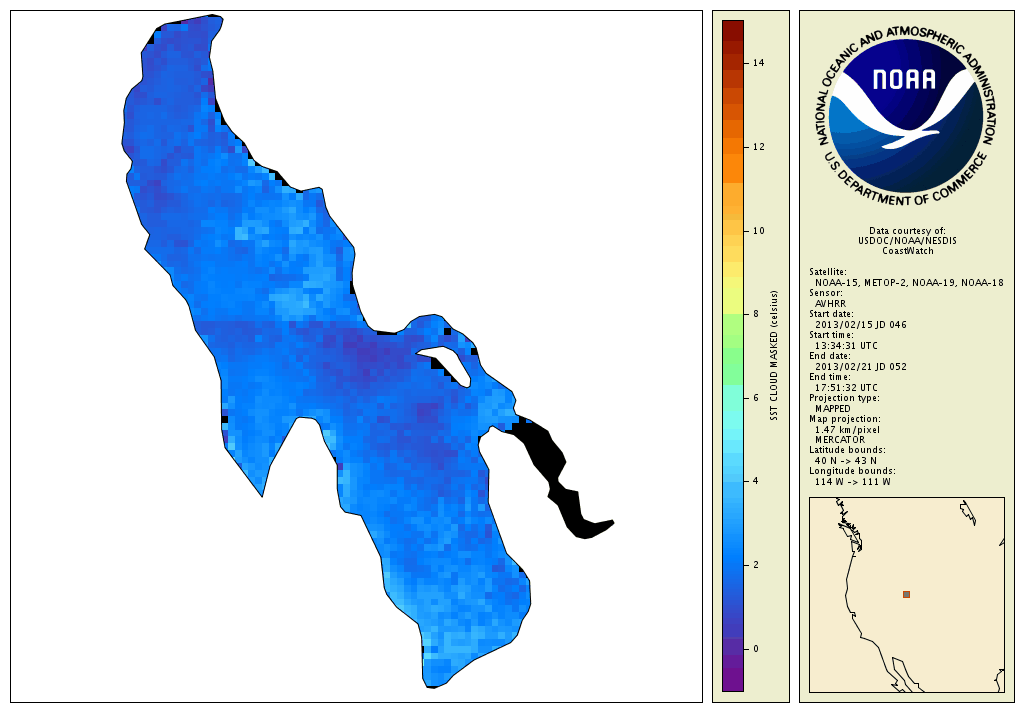Click the yellow band at 10 on color scale
Screen dimensions: 1024x712
(x=733, y=231)
